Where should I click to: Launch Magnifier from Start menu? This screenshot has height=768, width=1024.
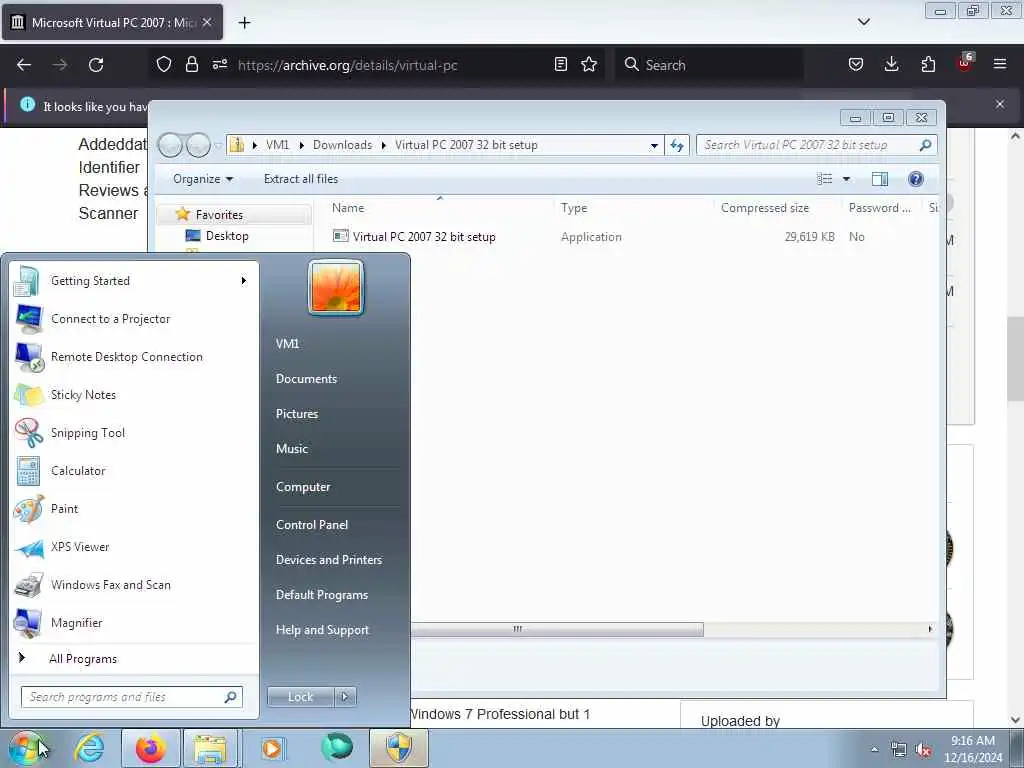(76, 622)
